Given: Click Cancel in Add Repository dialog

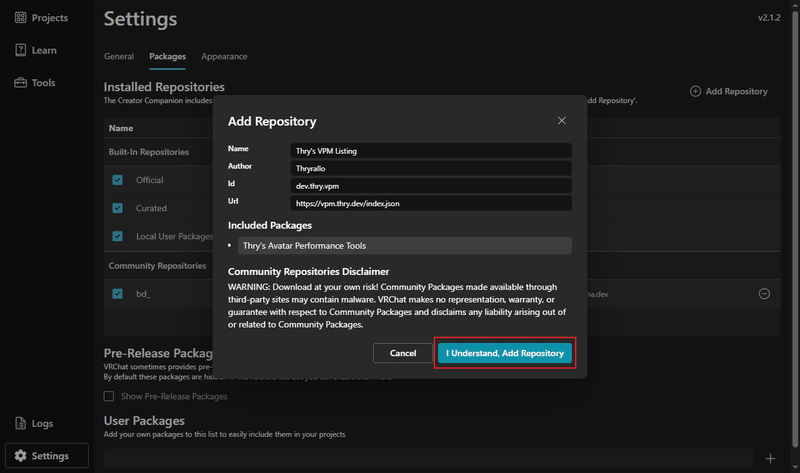Looking at the screenshot, I should [403, 353].
